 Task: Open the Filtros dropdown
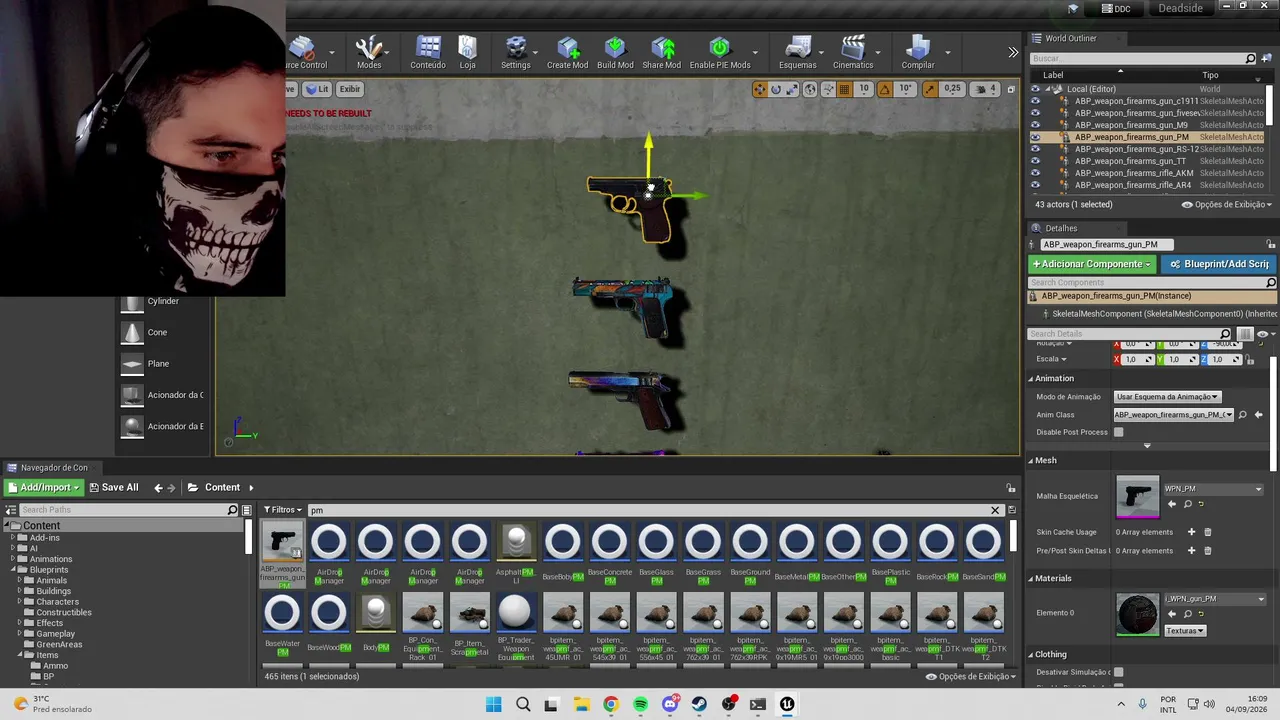tap(283, 510)
